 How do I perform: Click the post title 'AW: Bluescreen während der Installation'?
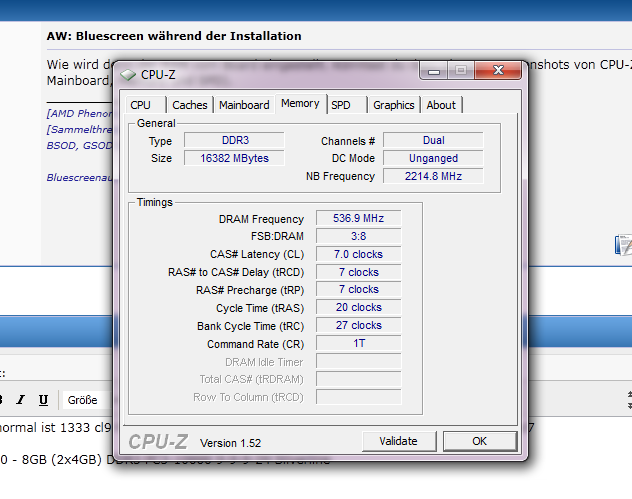(174, 36)
